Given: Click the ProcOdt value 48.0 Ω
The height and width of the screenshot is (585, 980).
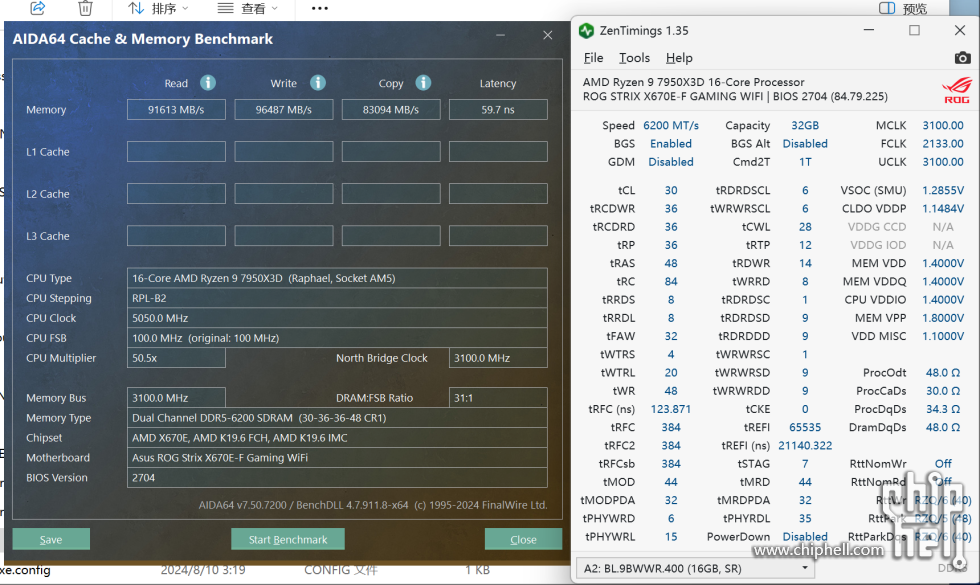Looking at the screenshot, I should coord(943,373).
